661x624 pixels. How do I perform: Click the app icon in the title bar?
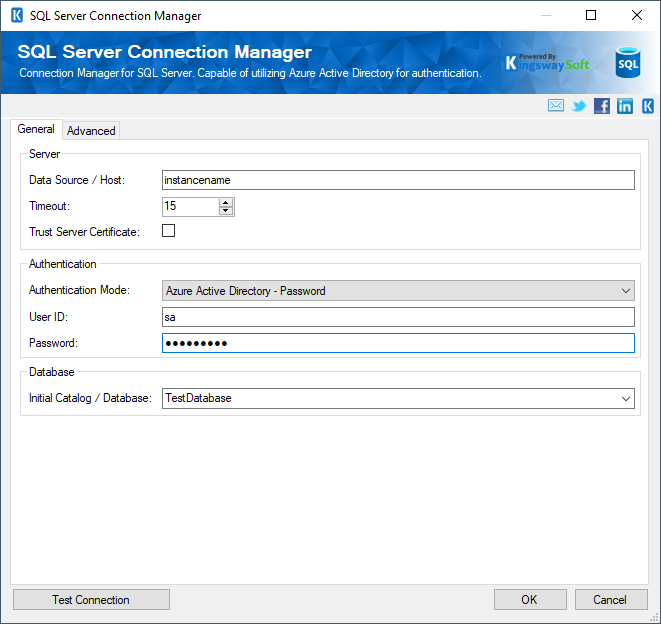pos(15,16)
